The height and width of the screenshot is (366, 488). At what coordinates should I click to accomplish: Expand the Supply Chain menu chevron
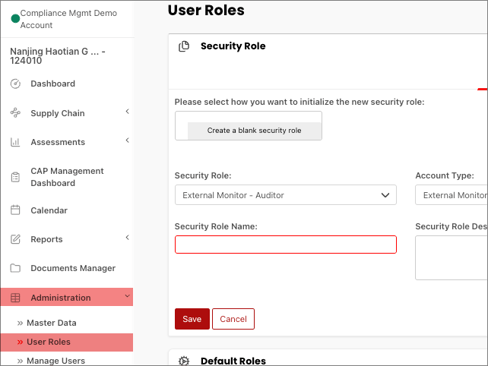pyautogui.click(x=127, y=111)
